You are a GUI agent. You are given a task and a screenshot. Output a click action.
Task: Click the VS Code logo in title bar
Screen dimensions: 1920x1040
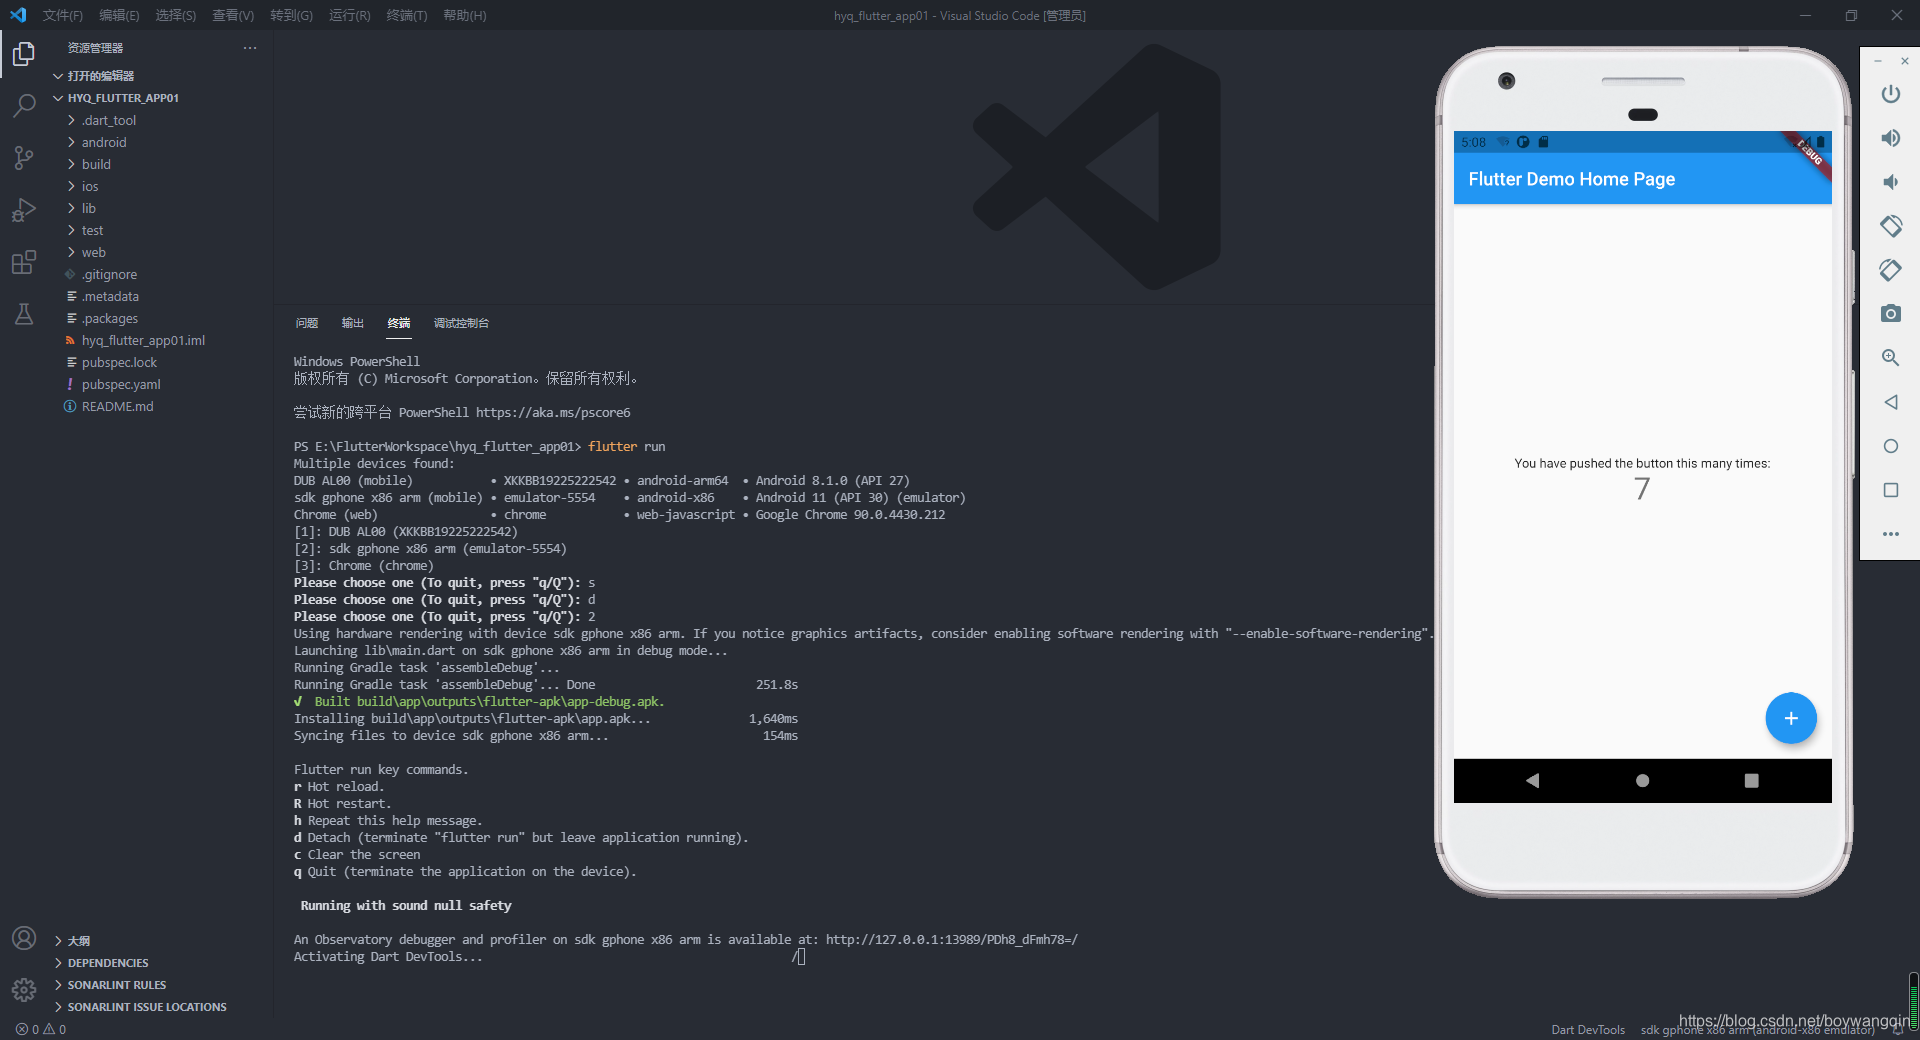[18, 15]
